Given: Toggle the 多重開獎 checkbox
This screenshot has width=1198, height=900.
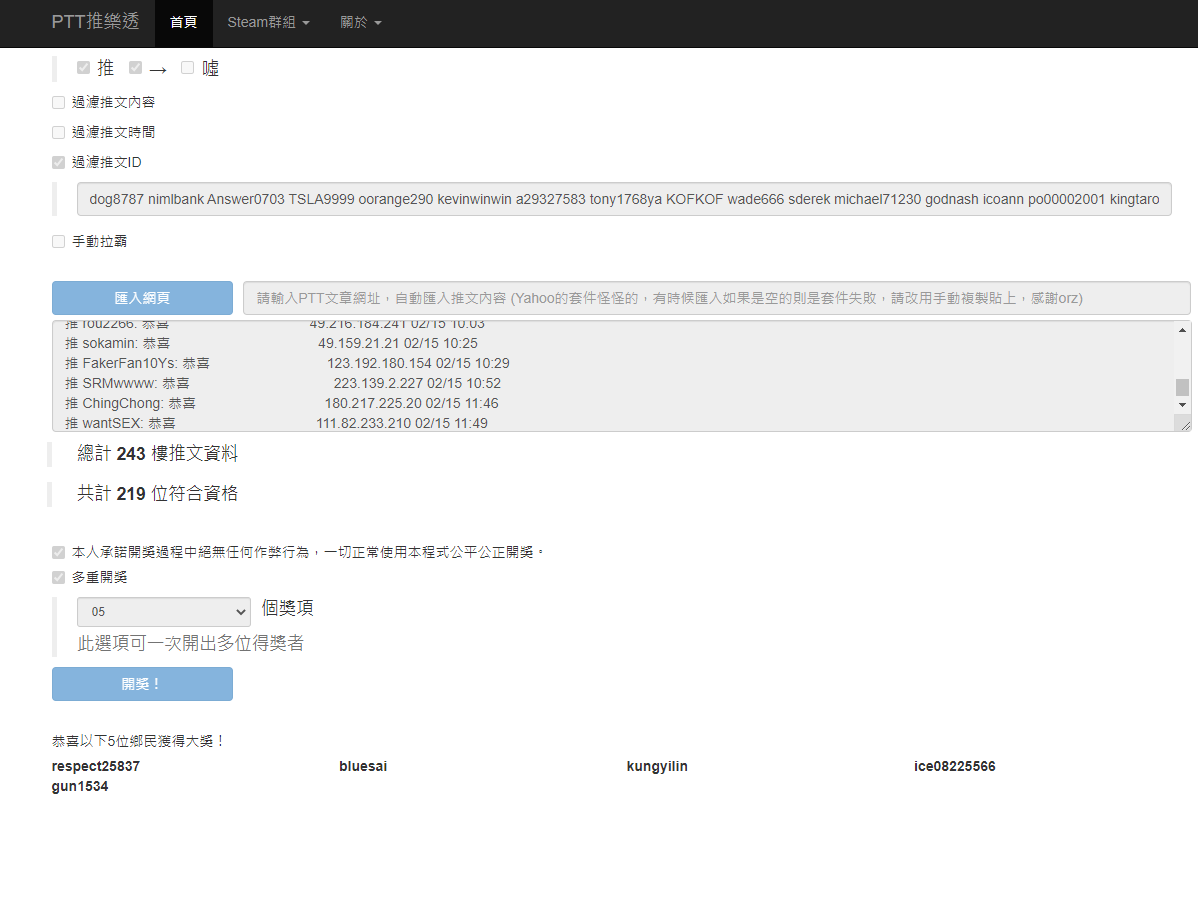Looking at the screenshot, I should coord(58,578).
